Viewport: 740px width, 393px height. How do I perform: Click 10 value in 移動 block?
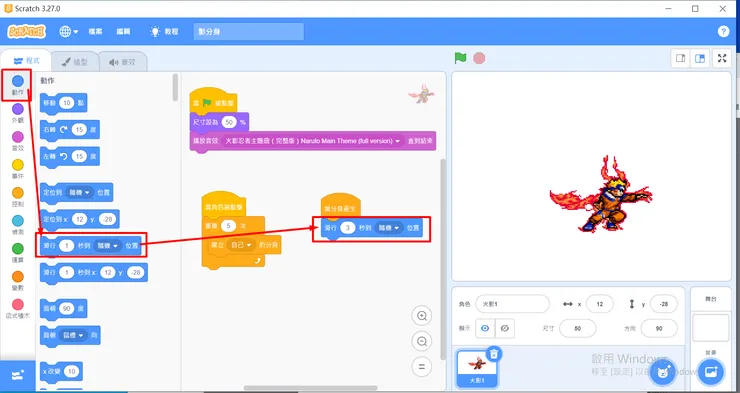67,103
